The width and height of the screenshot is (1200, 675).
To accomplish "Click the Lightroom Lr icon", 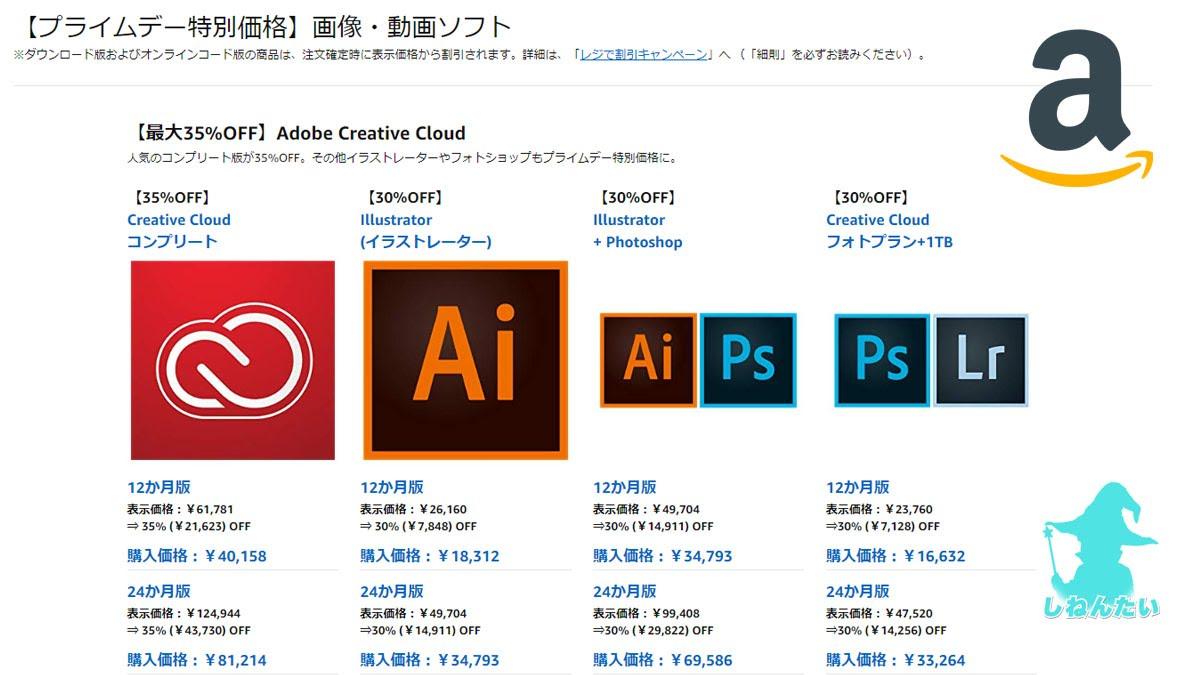I will click(x=981, y=360).
